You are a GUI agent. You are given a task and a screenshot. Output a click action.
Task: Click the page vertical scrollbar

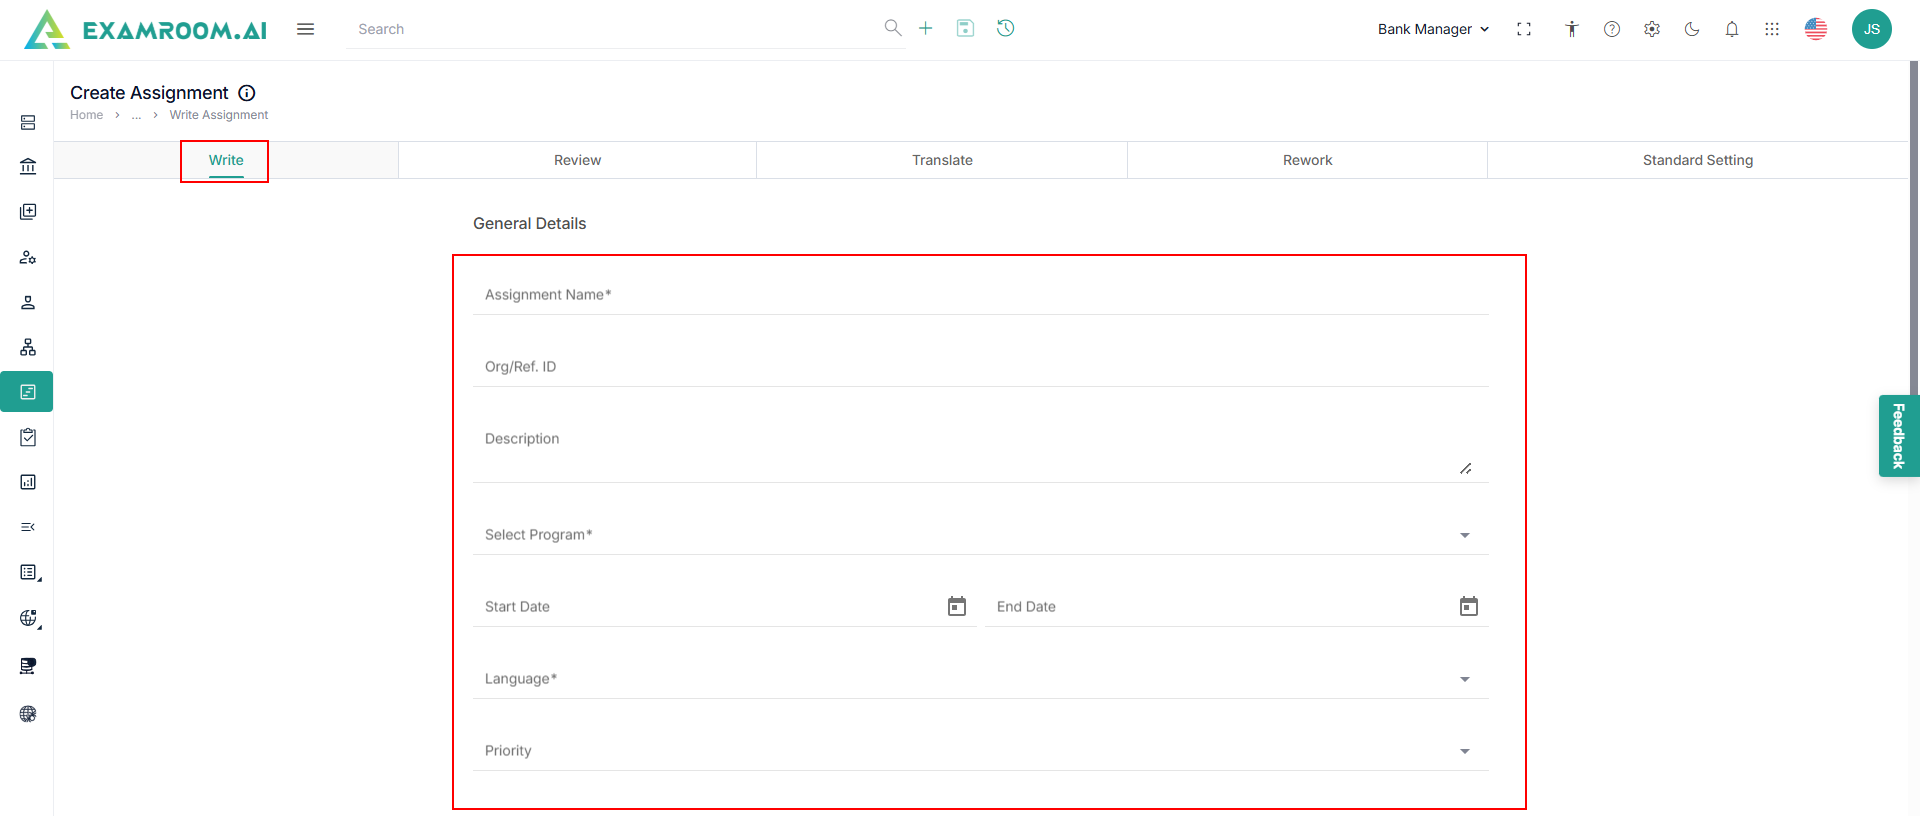pos(1914,228)
